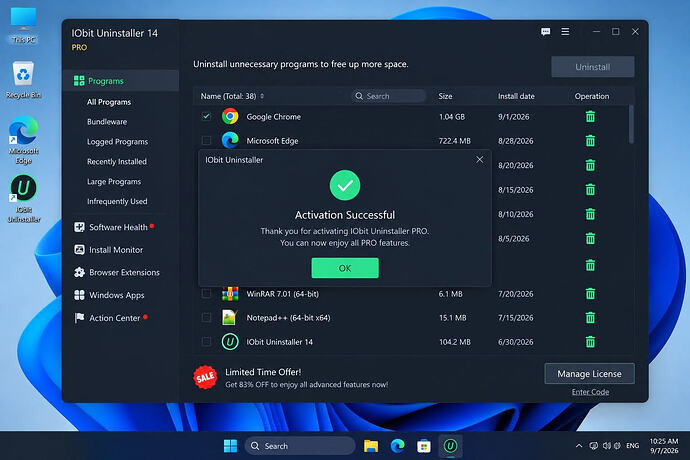This screenshot has height=460, width=690.
Task: Click the Enter Code link
Action: point(590,392)
